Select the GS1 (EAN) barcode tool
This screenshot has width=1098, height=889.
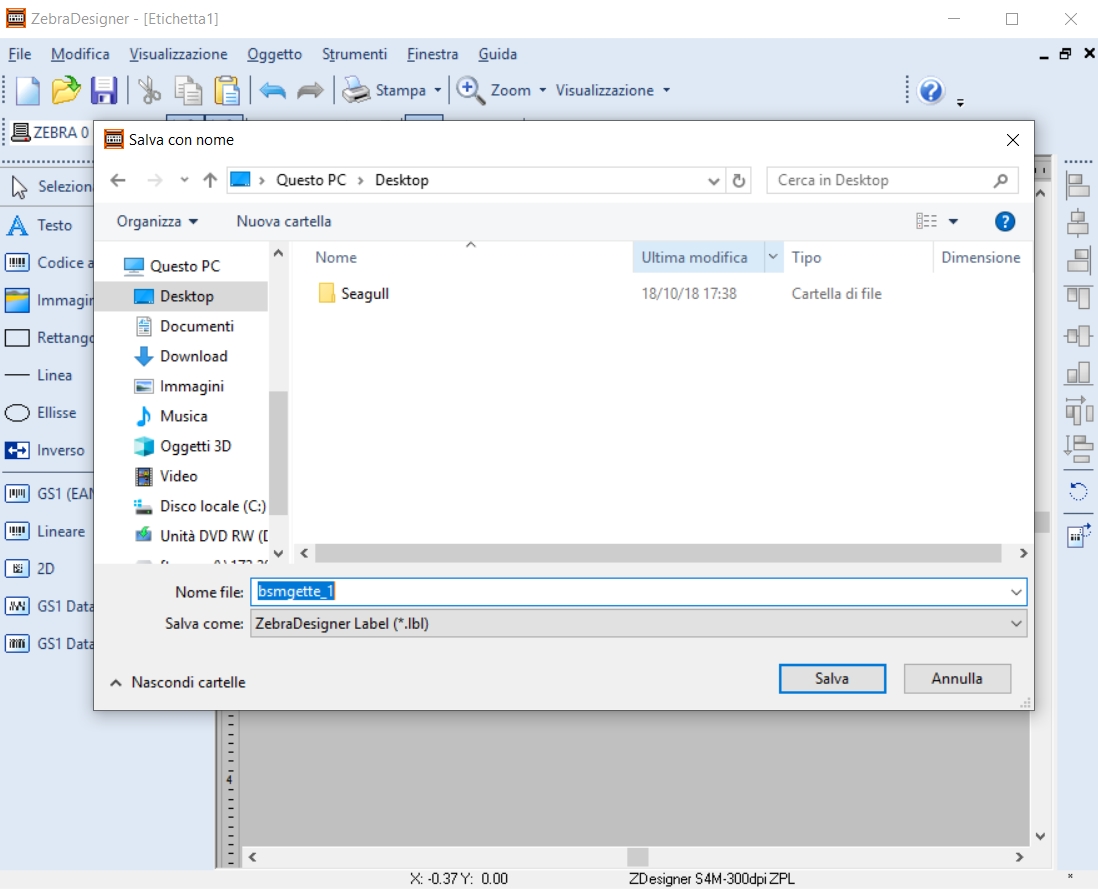point(48,494)
